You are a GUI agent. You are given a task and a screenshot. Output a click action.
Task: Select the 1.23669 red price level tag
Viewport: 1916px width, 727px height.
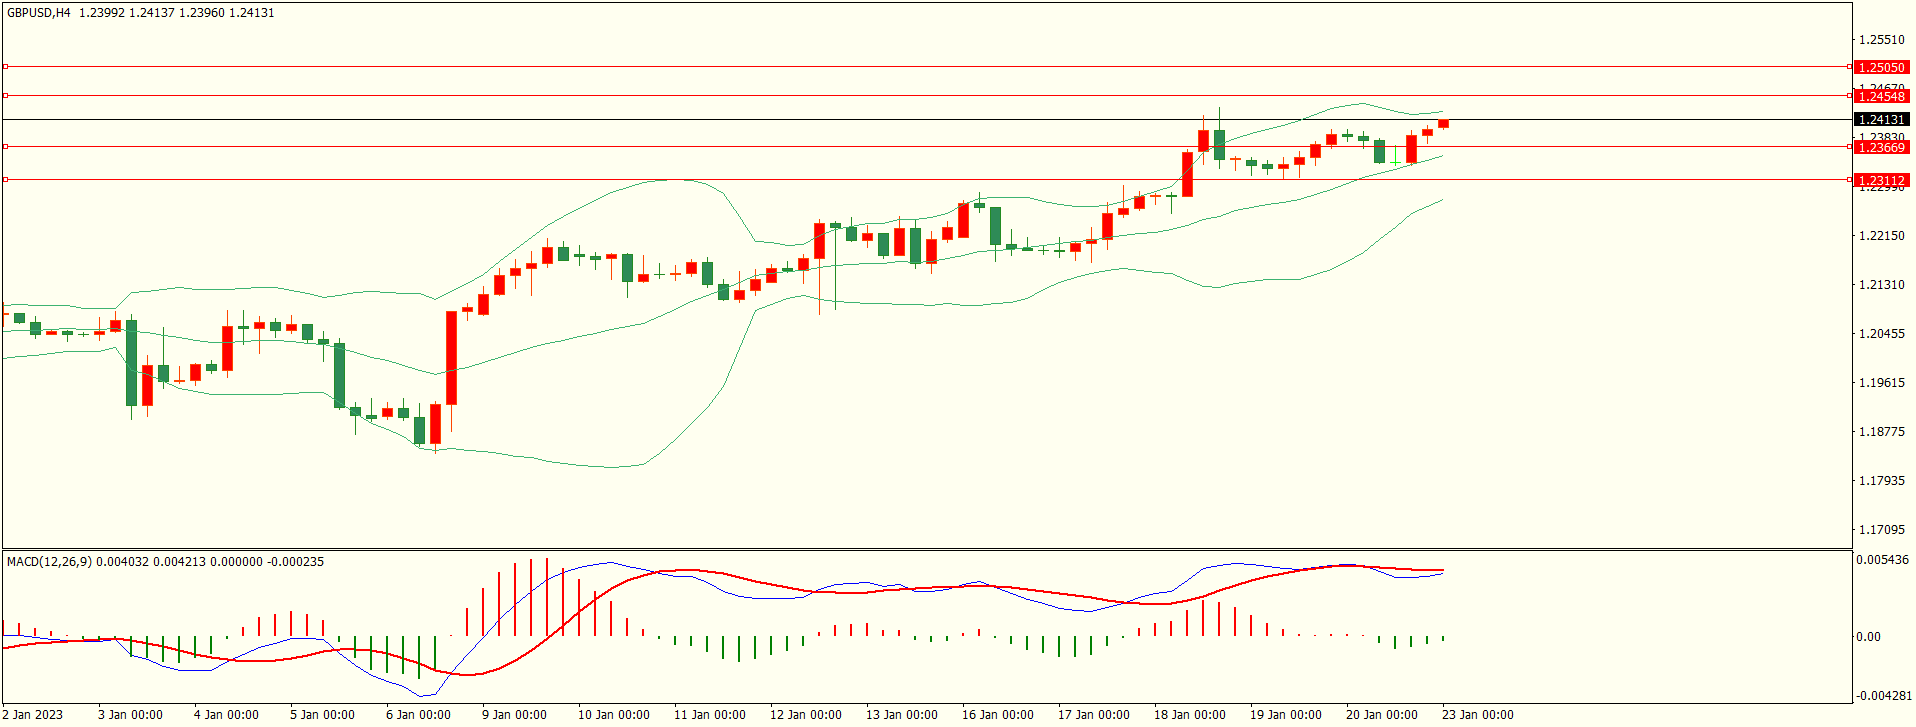1881,147
